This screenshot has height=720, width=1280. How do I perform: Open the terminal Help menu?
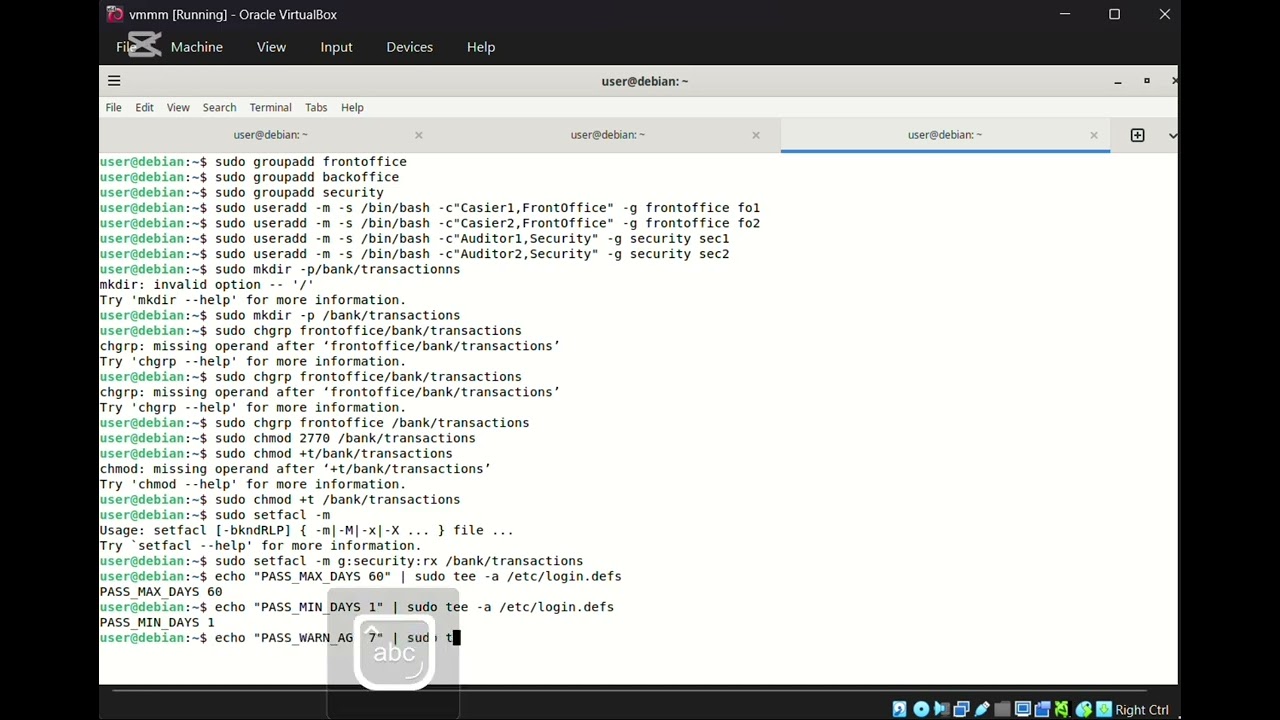click(x=352, y=107)
